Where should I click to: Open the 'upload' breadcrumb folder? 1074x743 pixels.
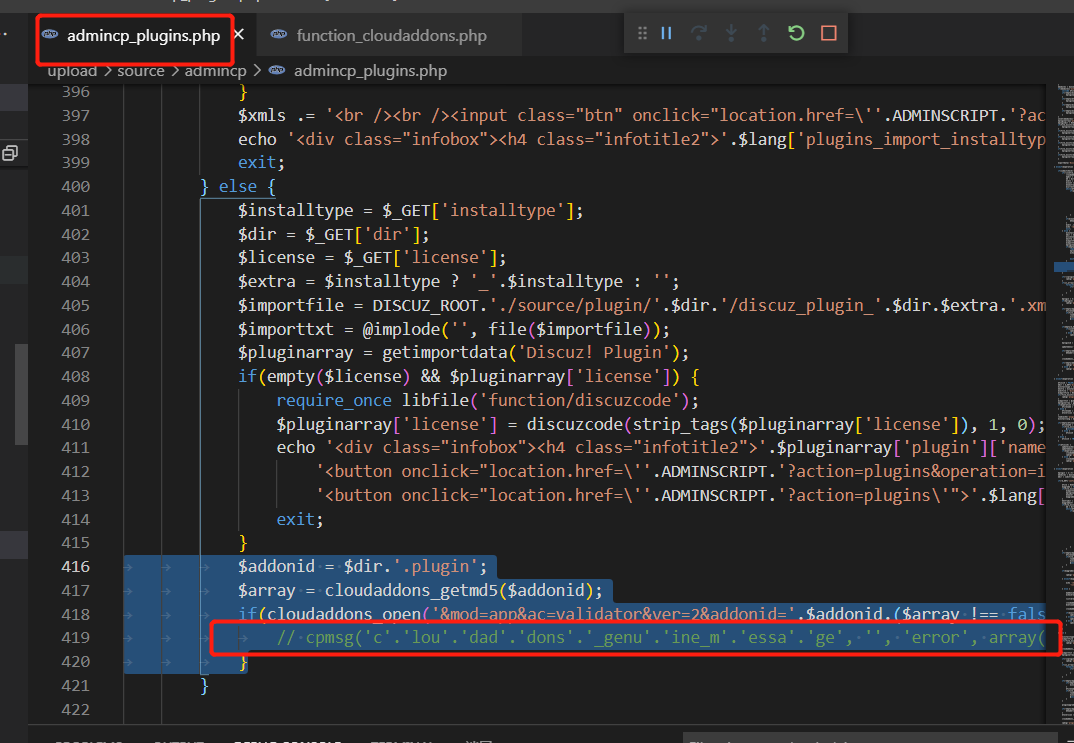point(72,71)
